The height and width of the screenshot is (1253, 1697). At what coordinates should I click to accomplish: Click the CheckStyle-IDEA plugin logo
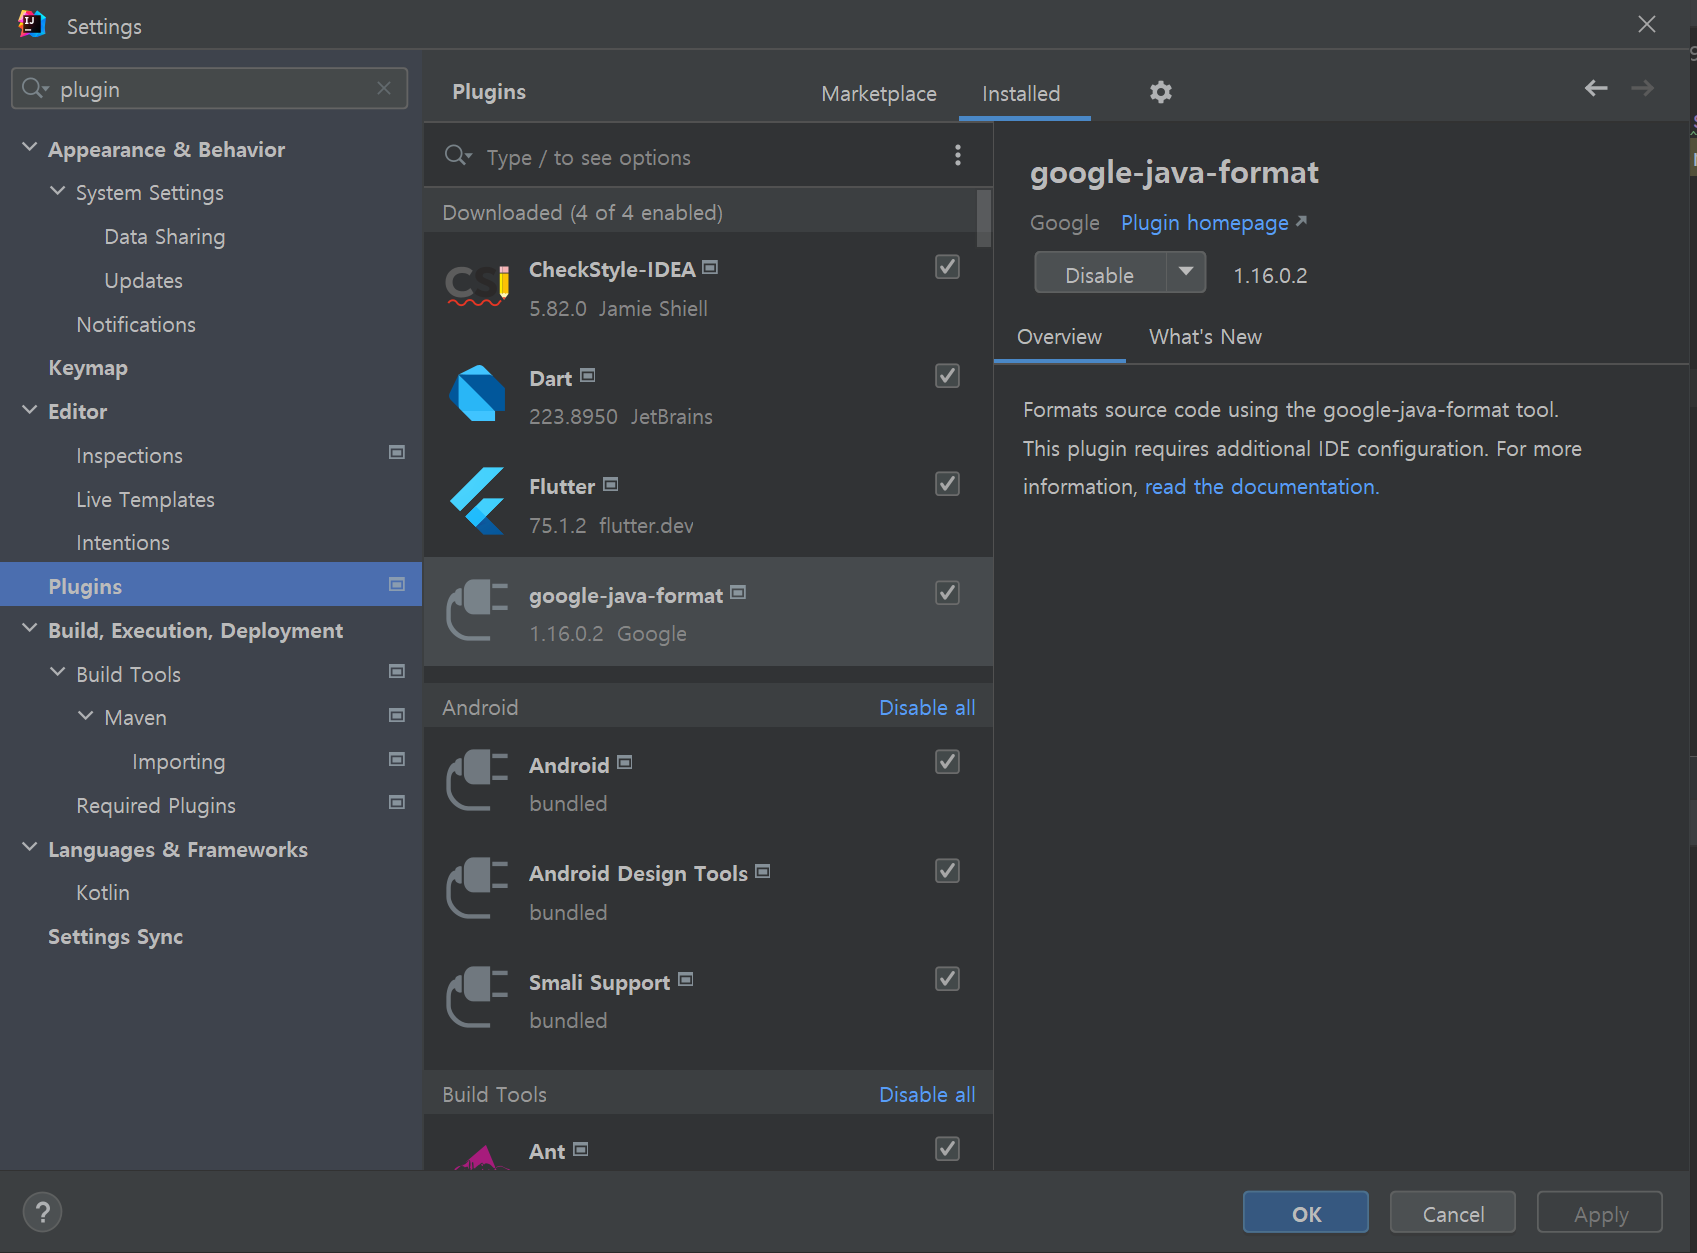[x=477, y=285]
